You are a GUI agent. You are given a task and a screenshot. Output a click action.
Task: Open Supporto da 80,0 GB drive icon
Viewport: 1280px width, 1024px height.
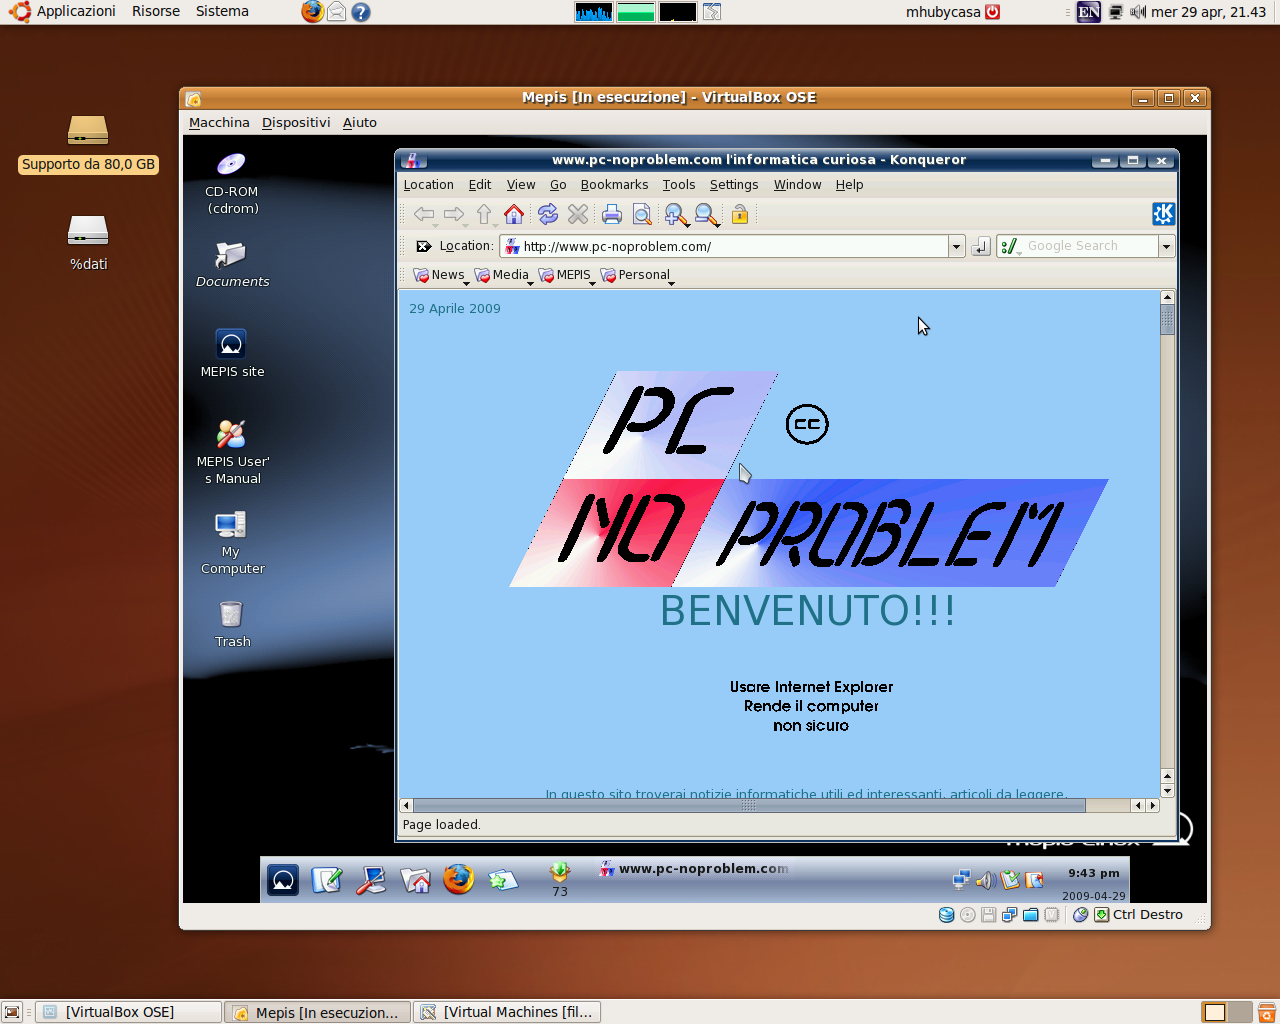click(x=88, y=145)
